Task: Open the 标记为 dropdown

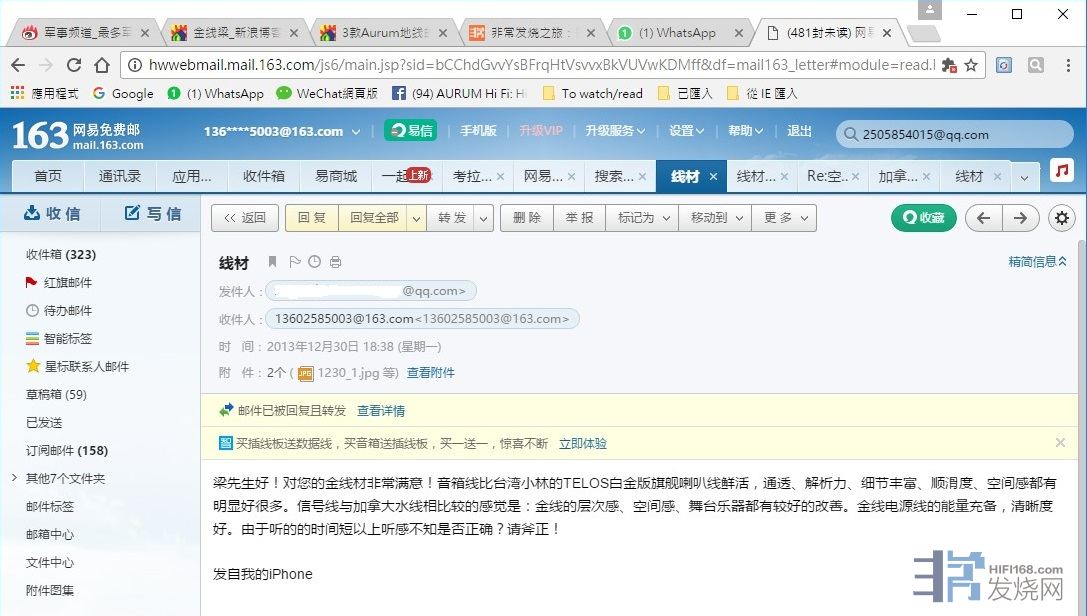Action: [642, 218]
